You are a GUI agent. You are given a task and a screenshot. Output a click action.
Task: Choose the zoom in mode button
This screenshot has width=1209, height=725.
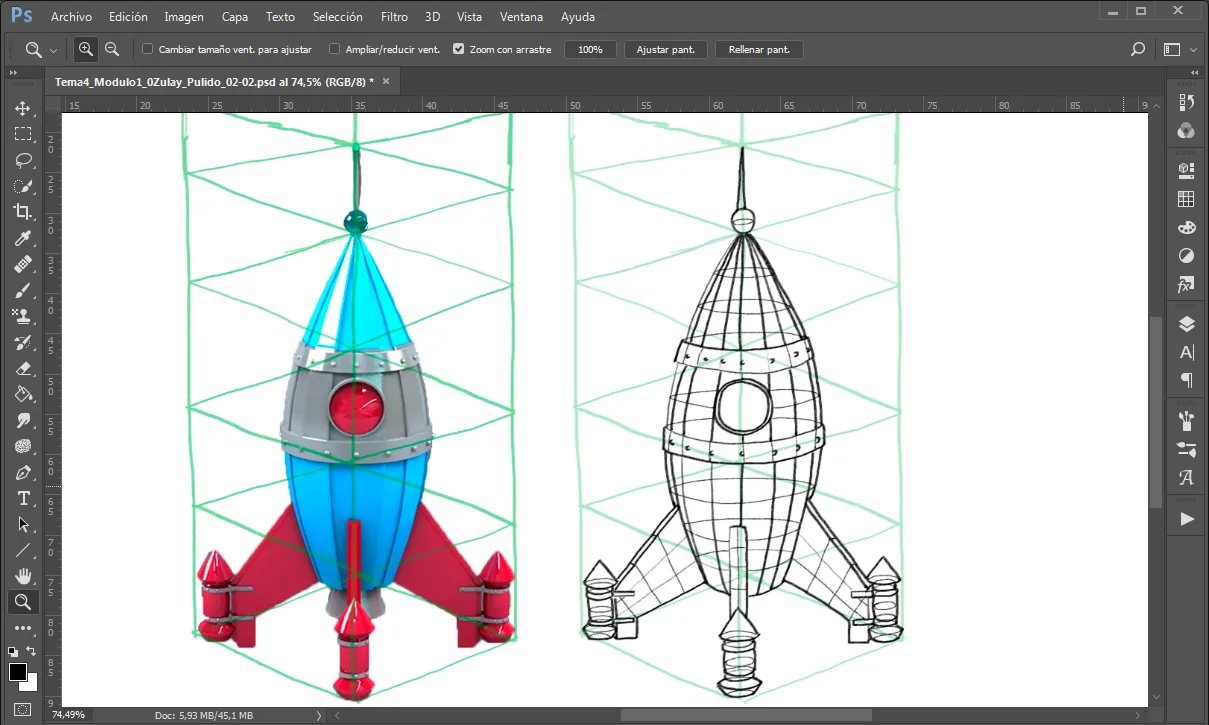(86, 49)
